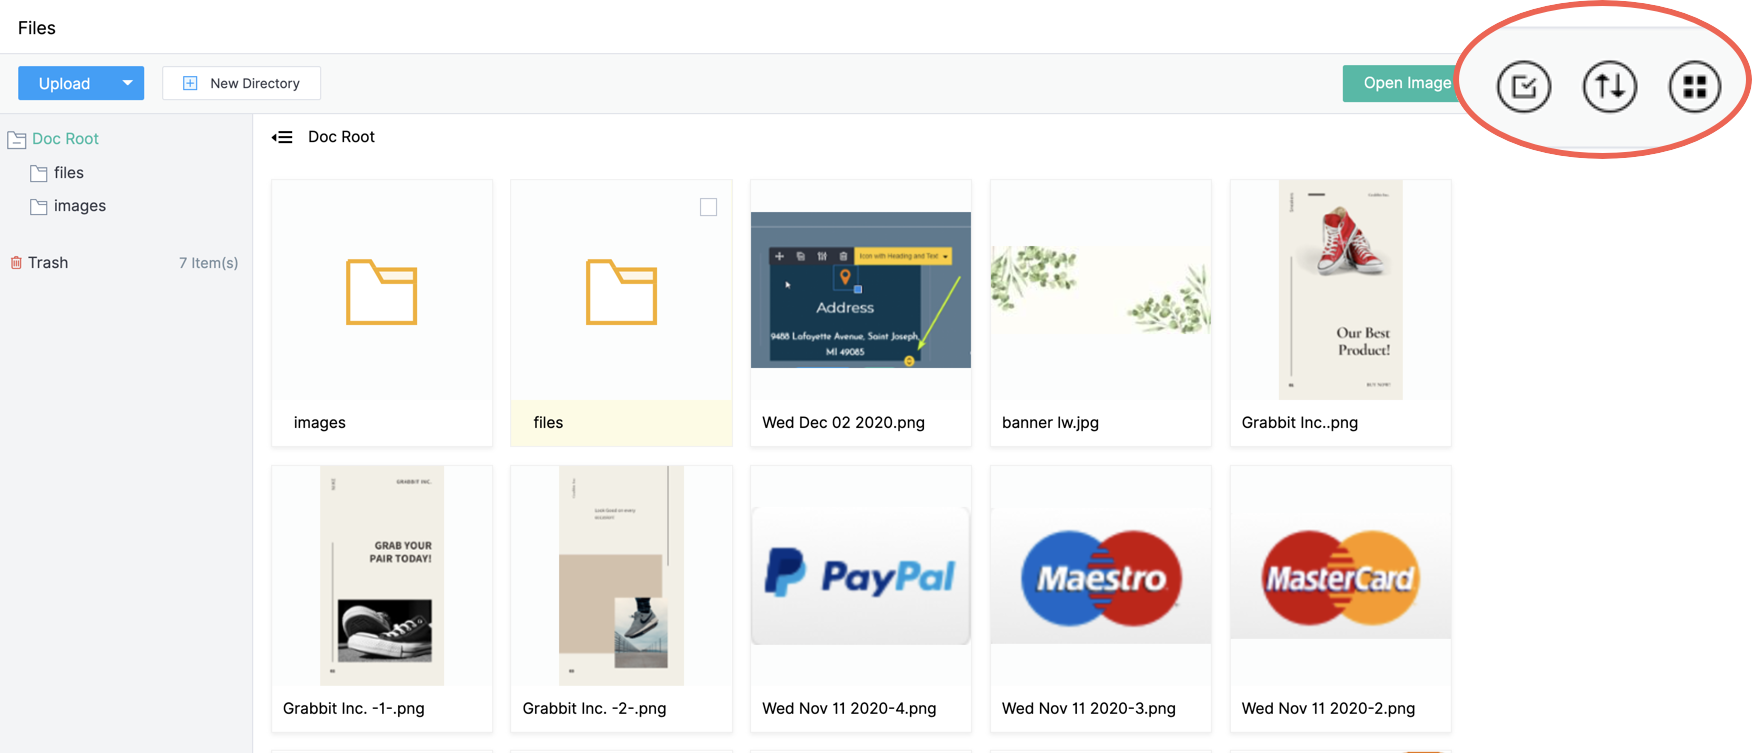Image resolution: width=1752 pixels, height=753 pixels.
Task: Select the MasterCard image thumbnail
Action: [1341, 576]
